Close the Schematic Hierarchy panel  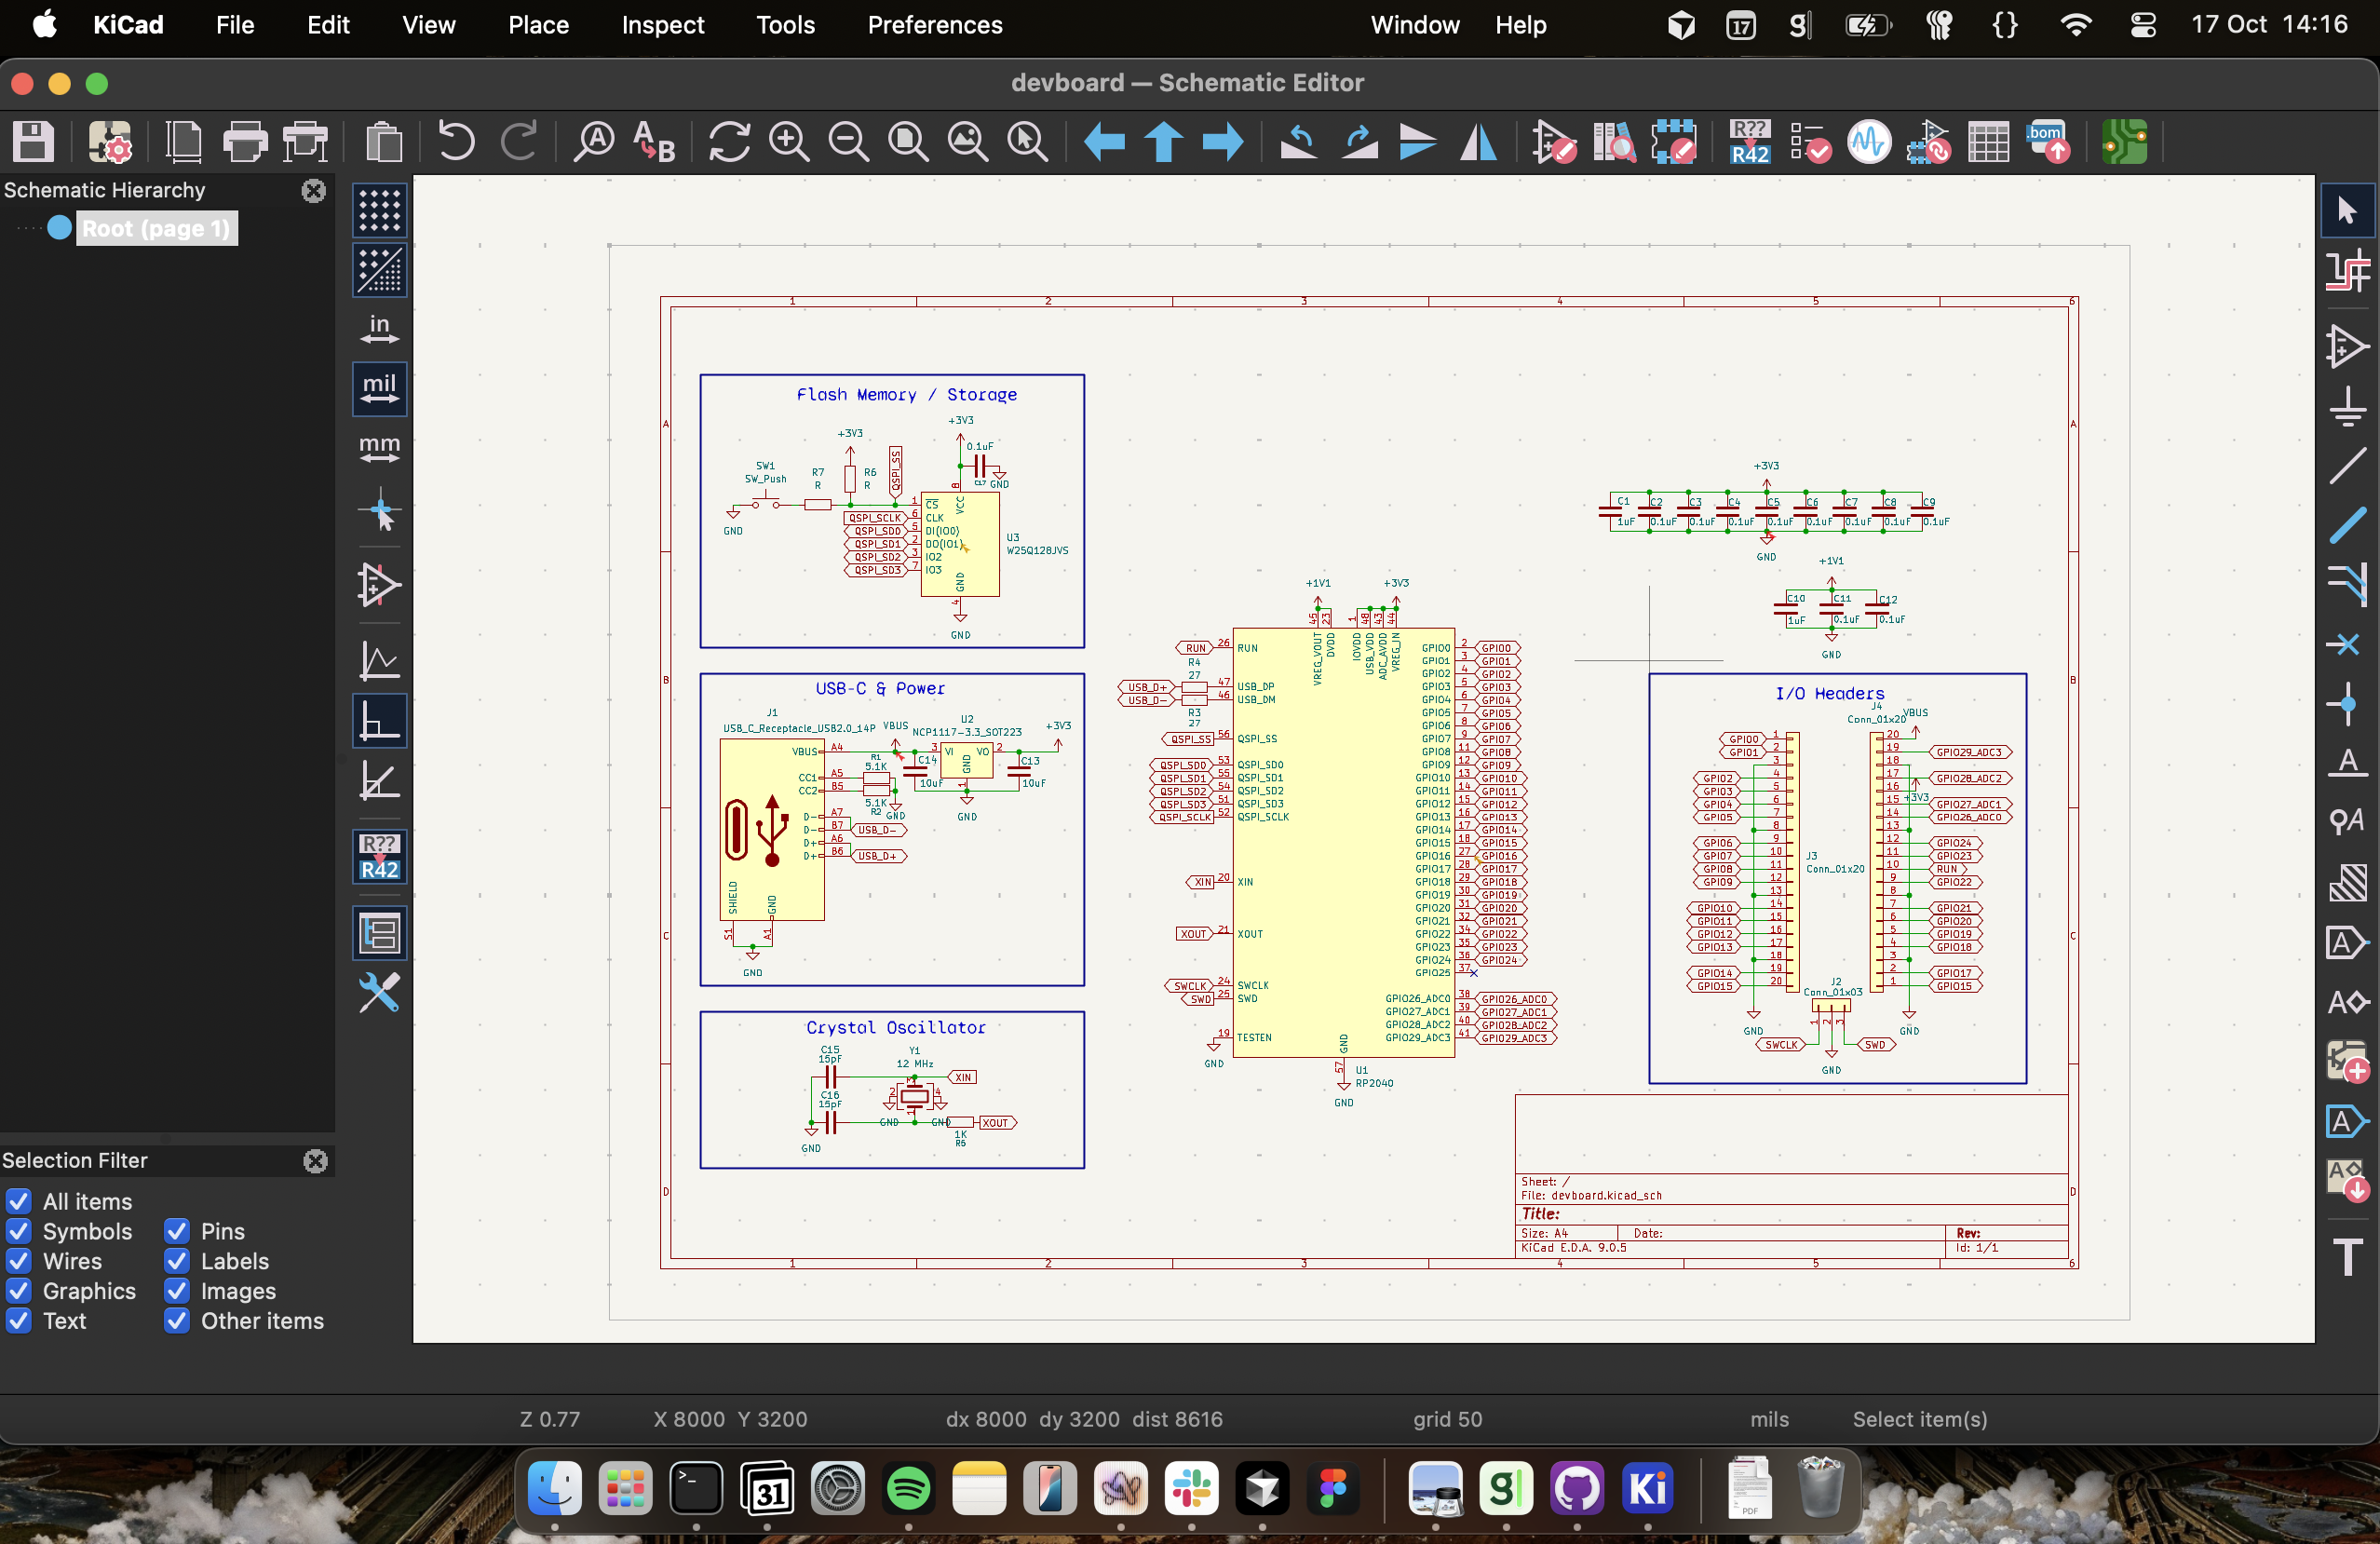(313, 191)
